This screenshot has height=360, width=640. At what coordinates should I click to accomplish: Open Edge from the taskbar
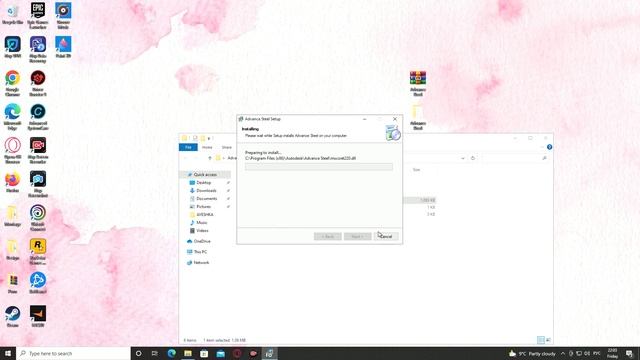[171, 353]
